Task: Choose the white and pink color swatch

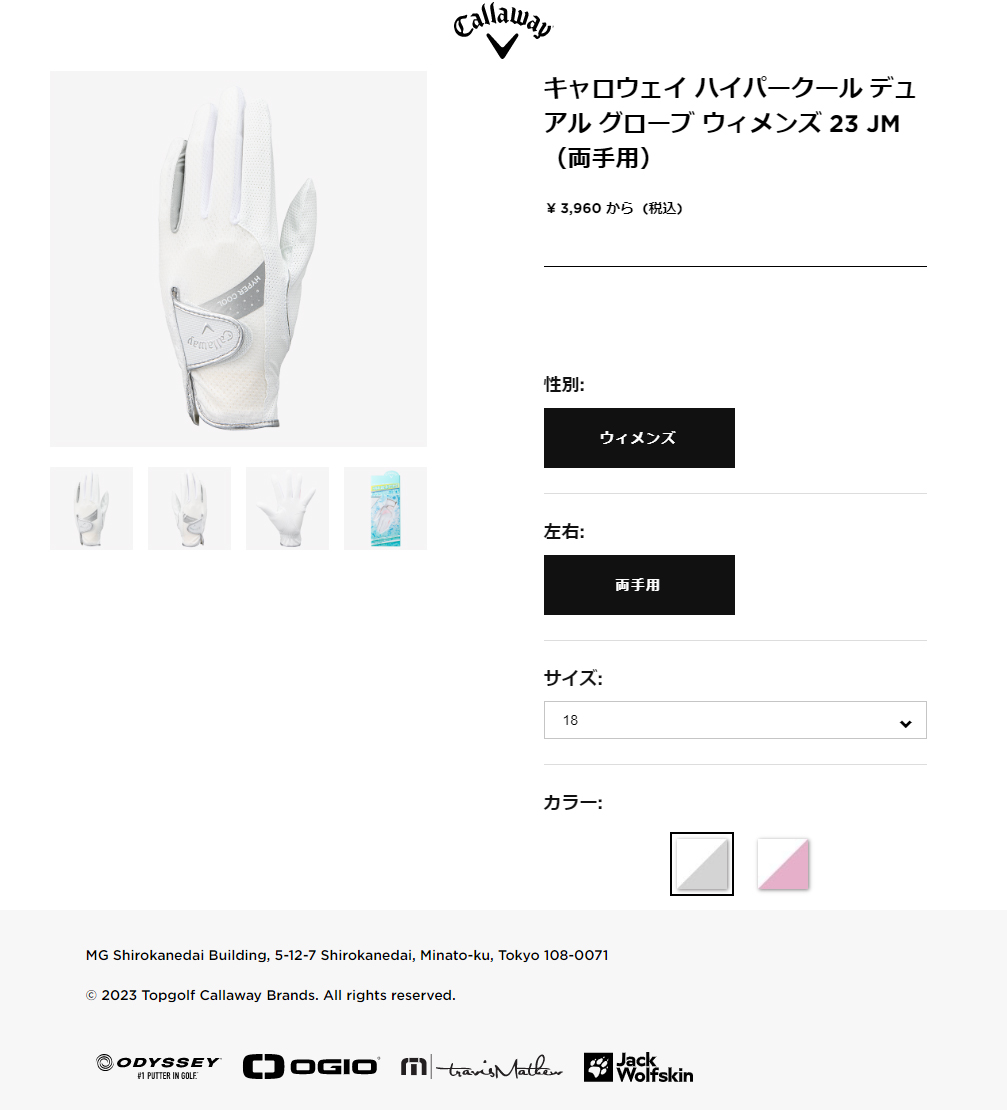Action: [783, 864]
